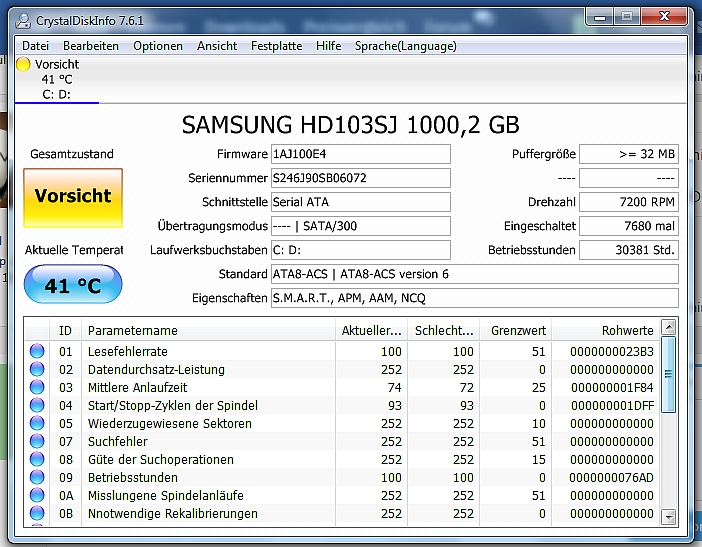The height and width of the screenshot is (547, 702).
Task: Click the Eigenschaften field with S.M.A.R.T.
Action: pyautogui.click(x=475, y=298)
